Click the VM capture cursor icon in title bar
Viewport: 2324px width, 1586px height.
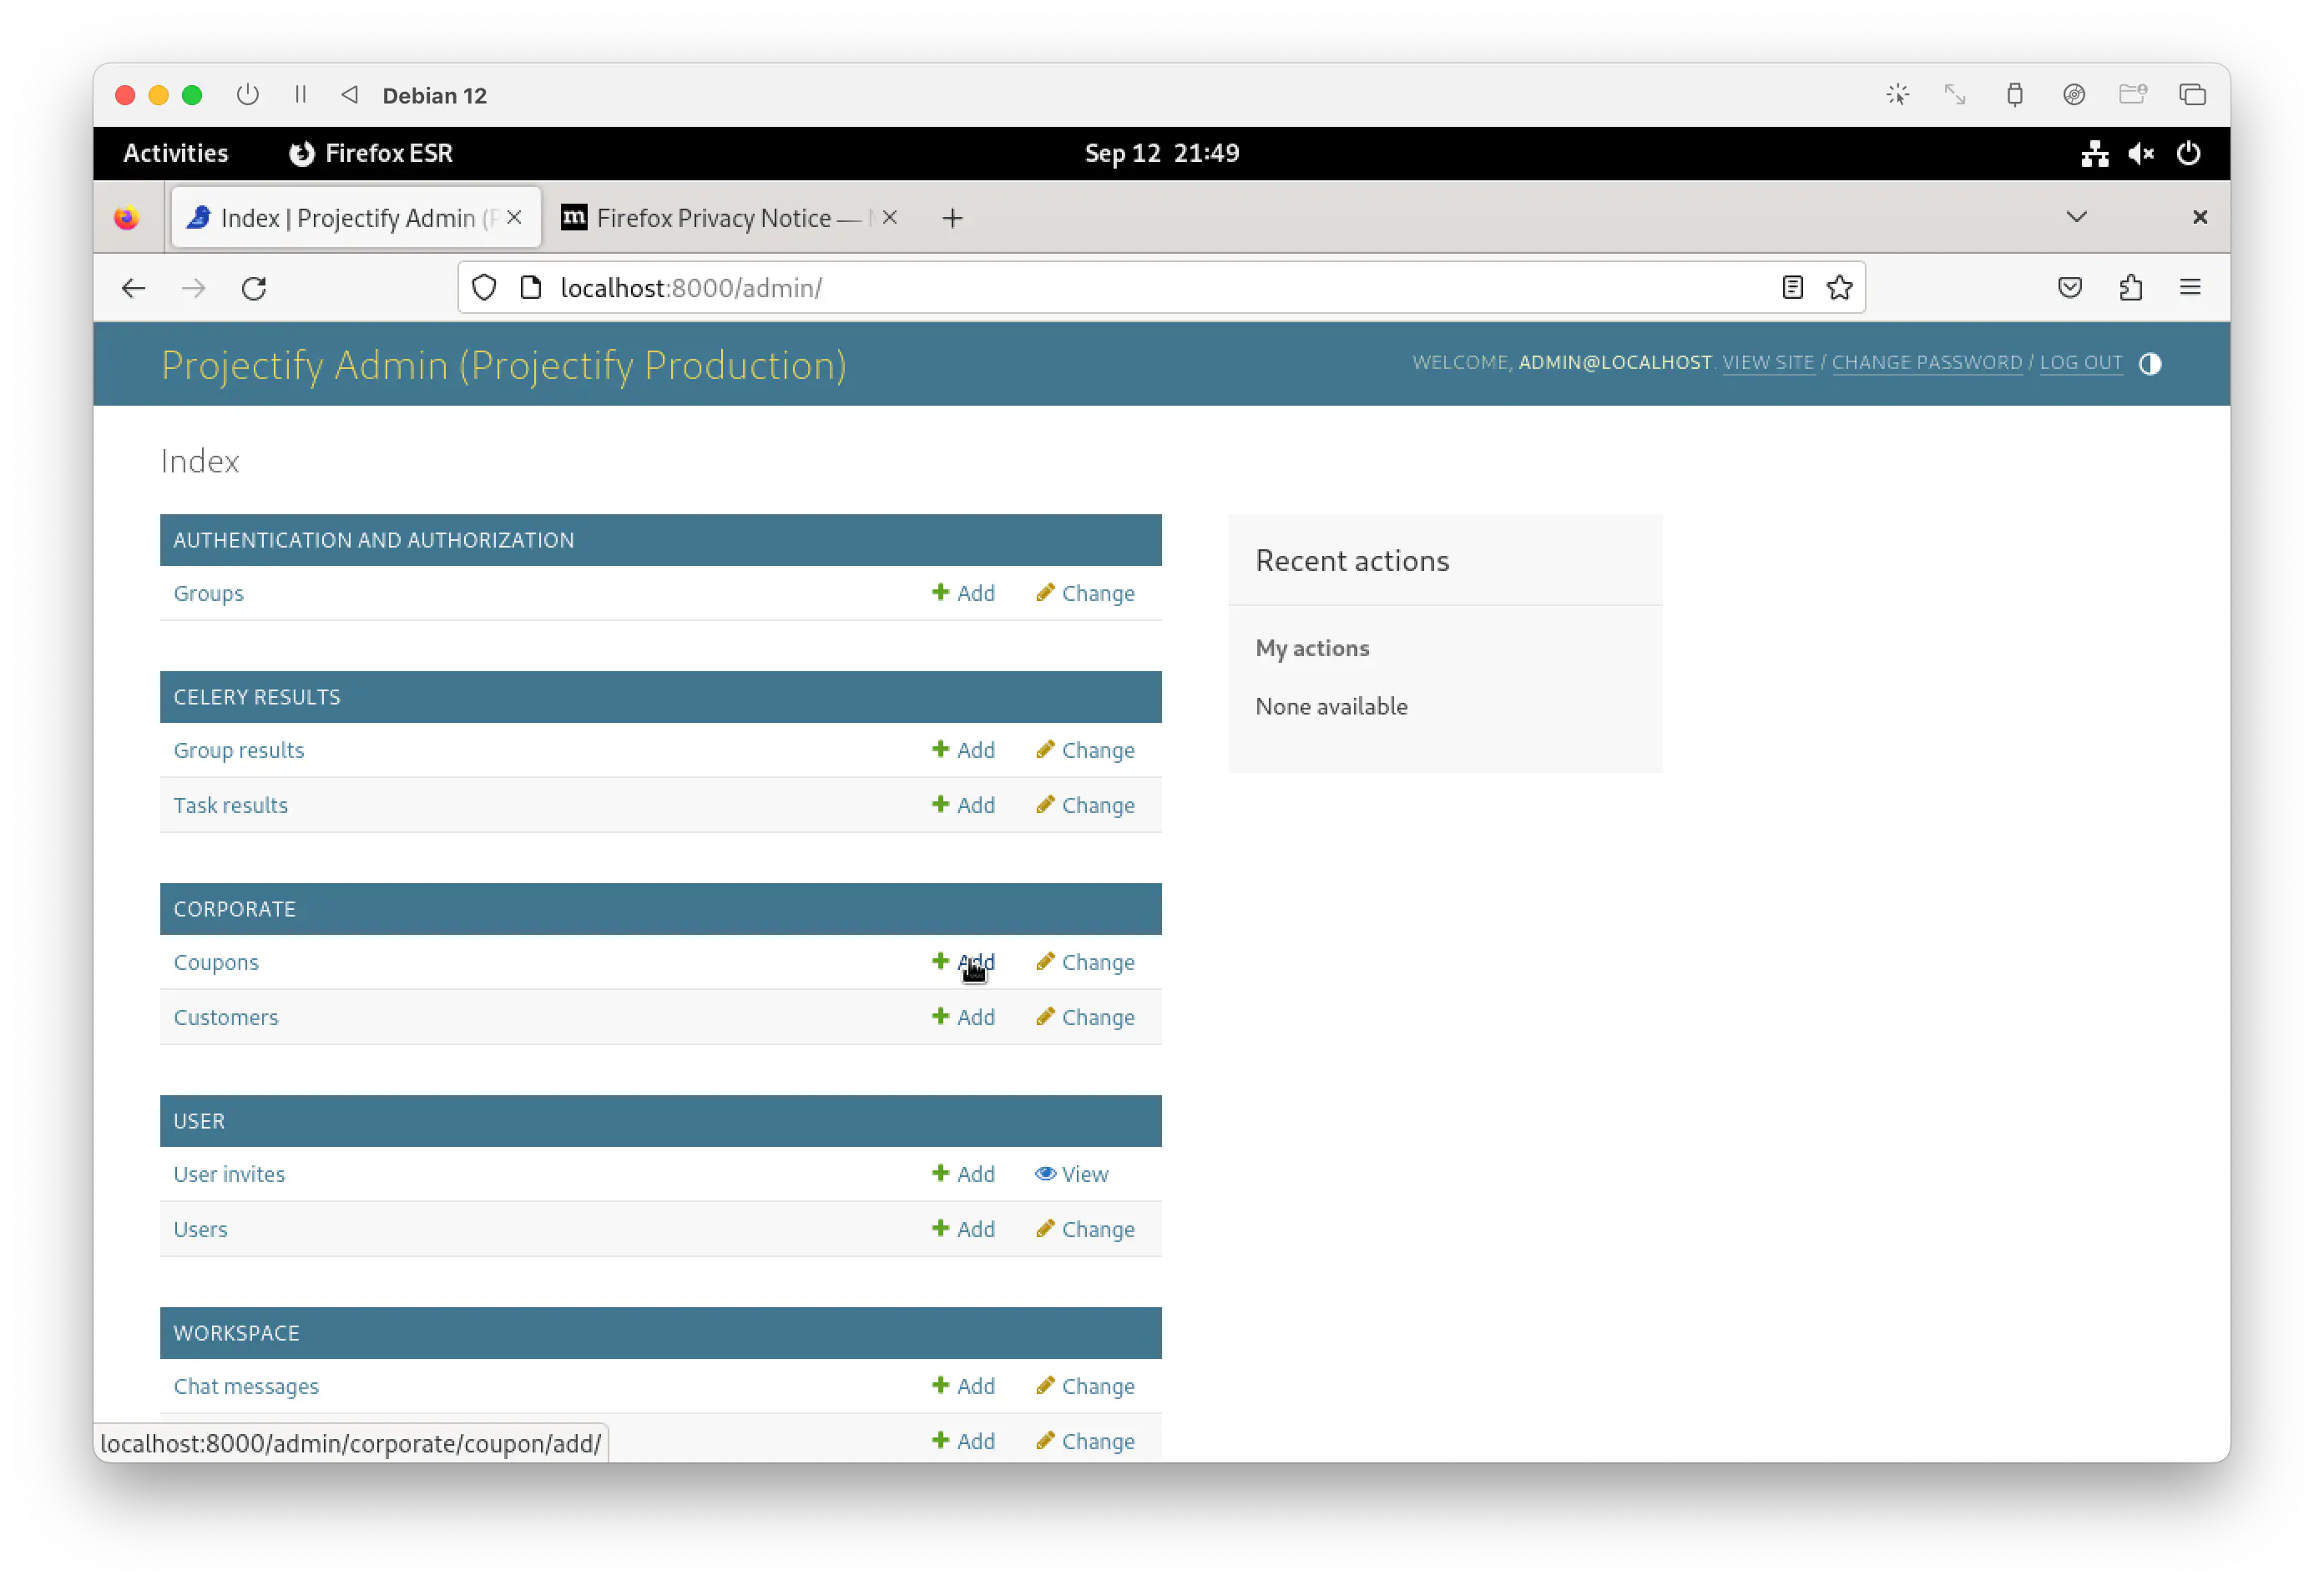point(1897,95)
